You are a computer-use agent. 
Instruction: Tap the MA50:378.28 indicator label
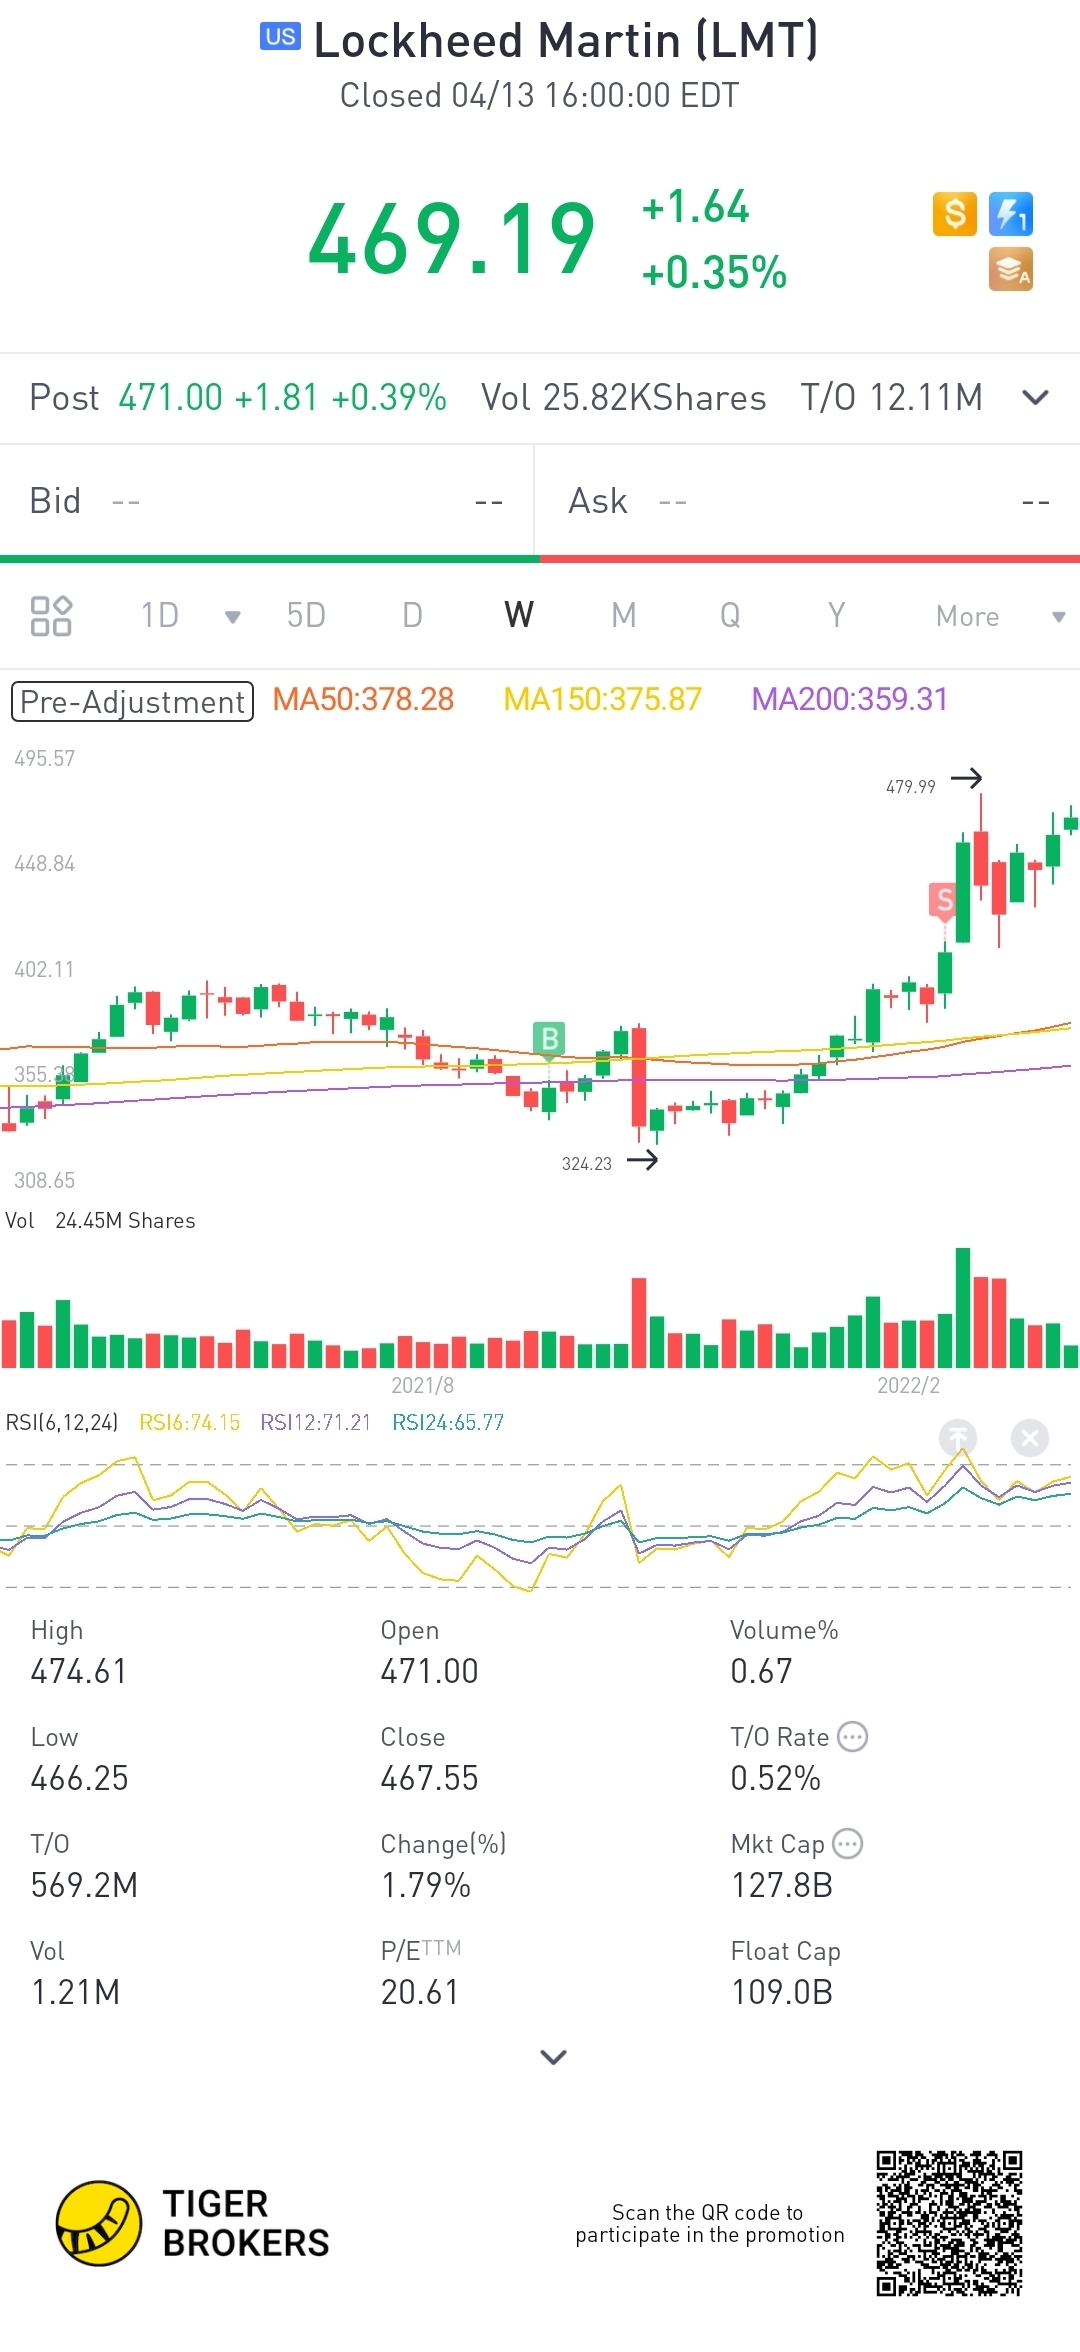pos(363,699)
